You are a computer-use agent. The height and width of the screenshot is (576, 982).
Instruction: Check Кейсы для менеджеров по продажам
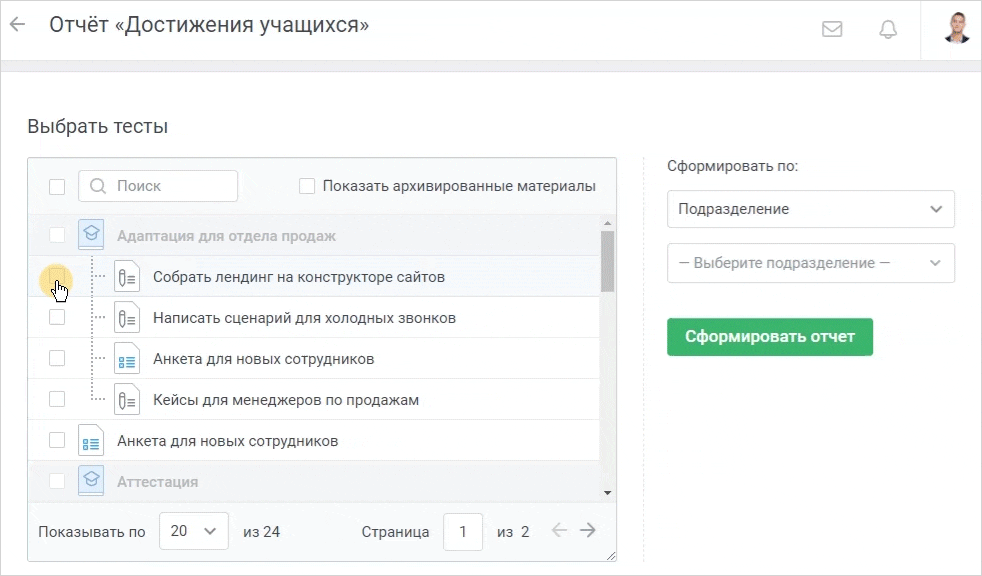57,399
